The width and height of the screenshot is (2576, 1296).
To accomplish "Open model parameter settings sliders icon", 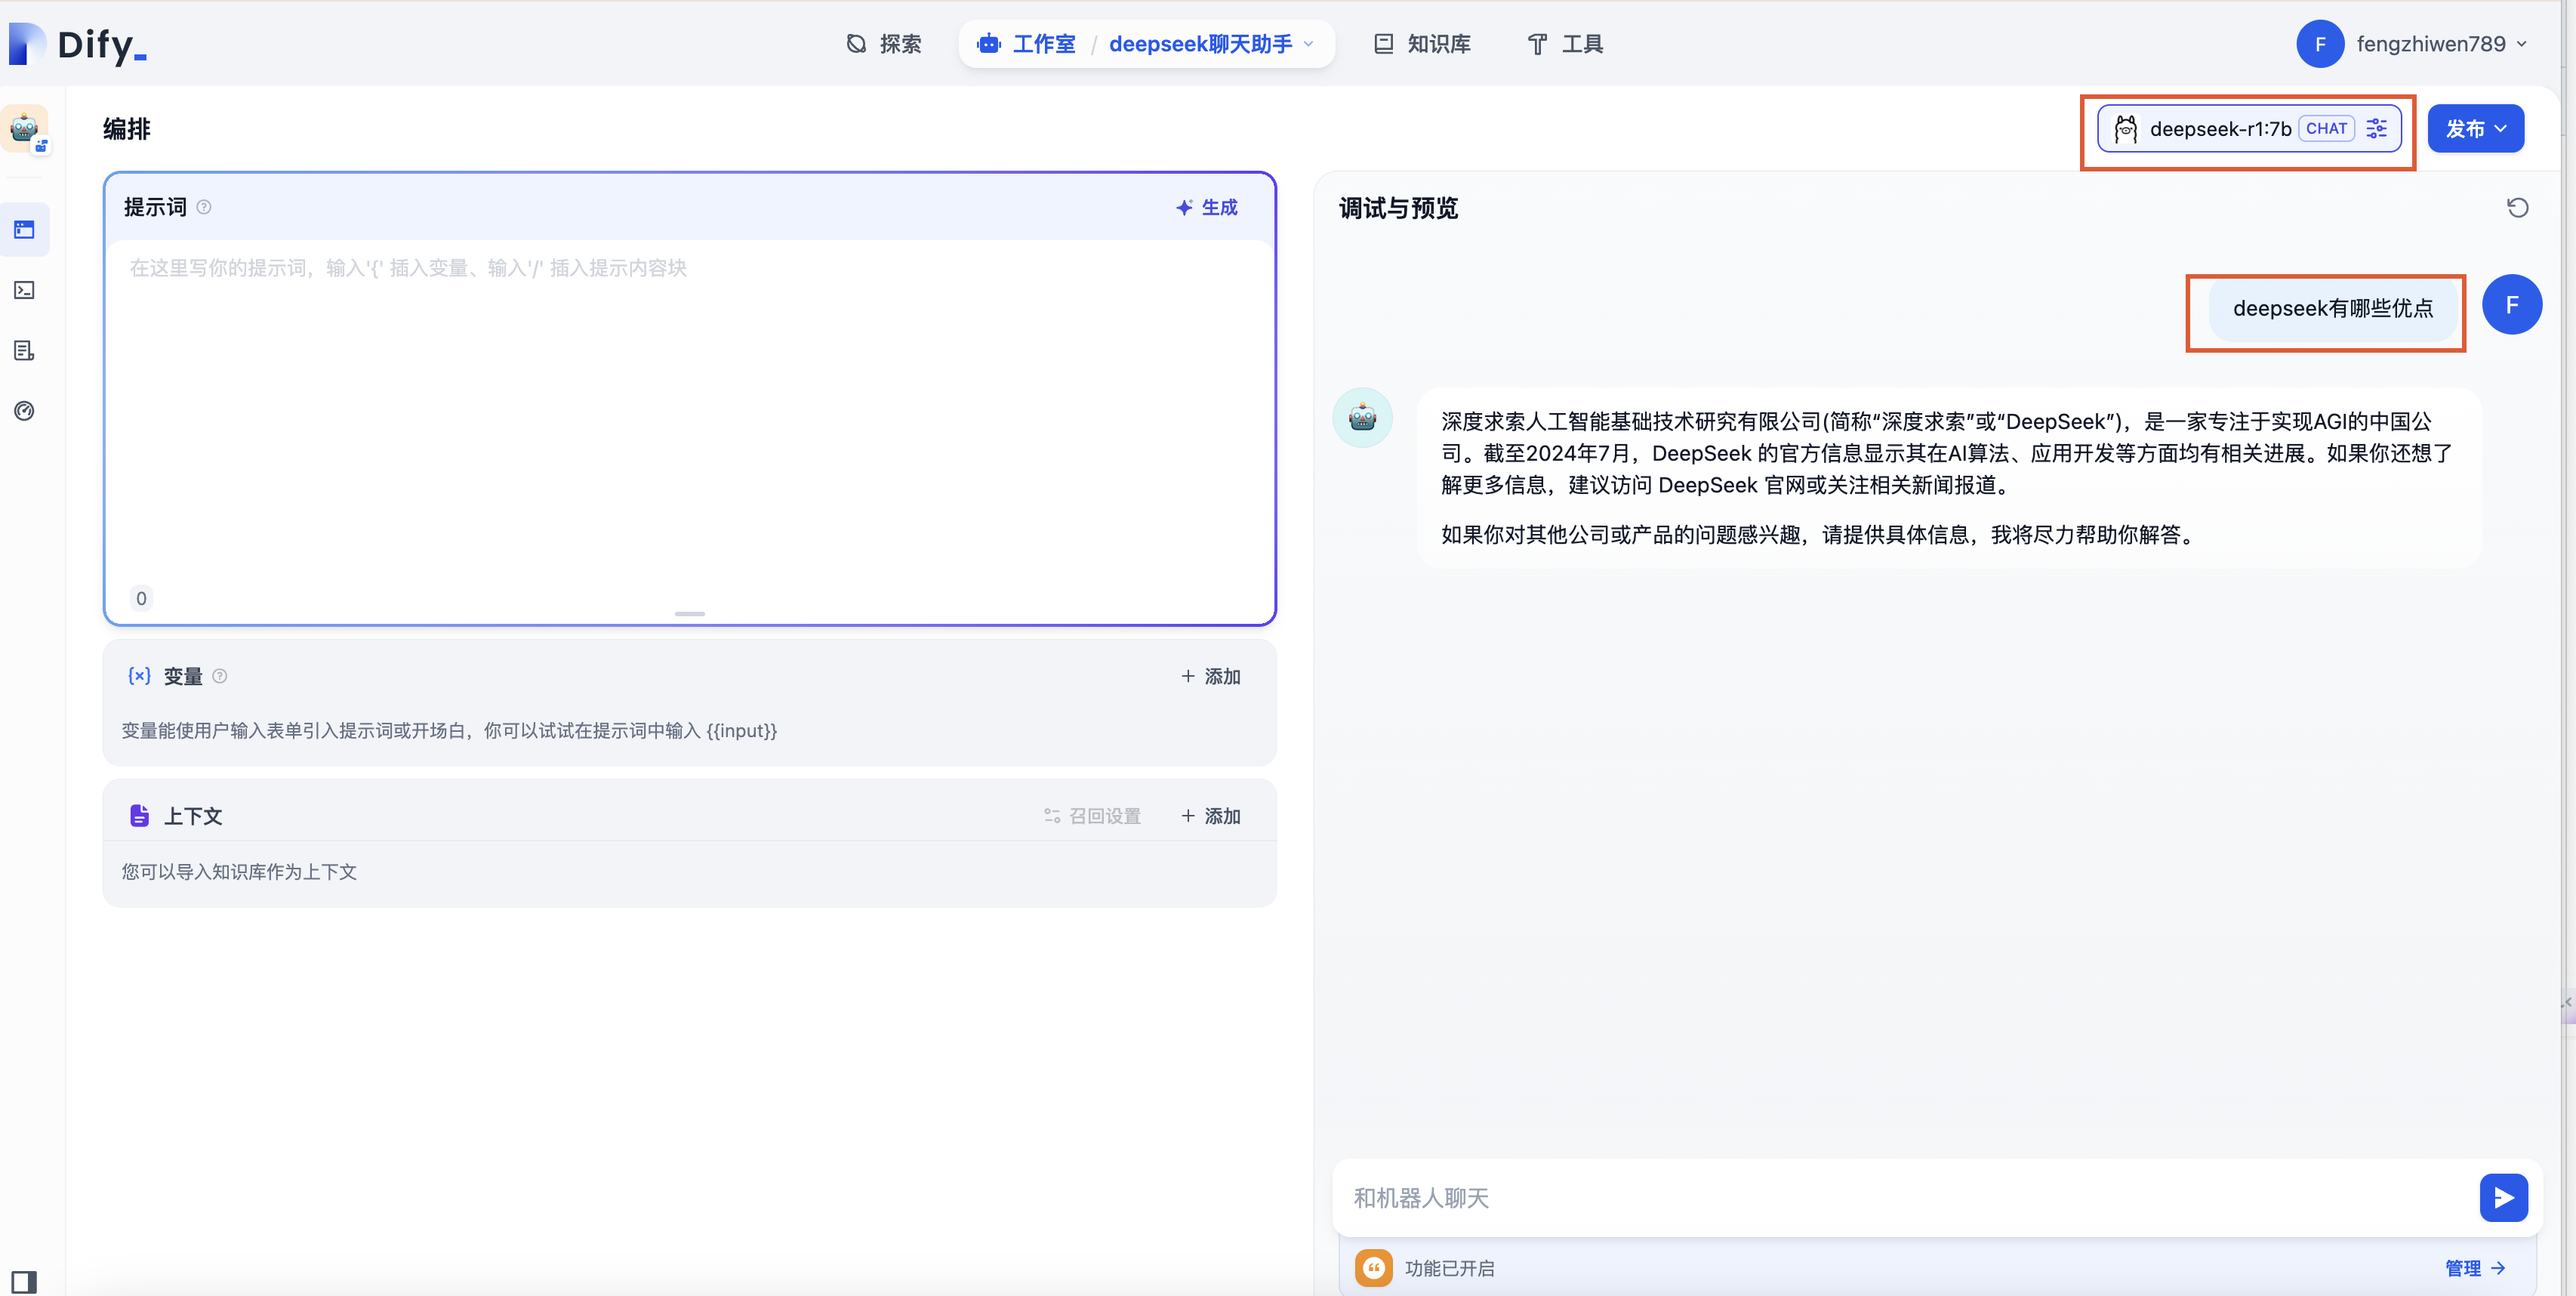I will click(x=2377, y=128).
